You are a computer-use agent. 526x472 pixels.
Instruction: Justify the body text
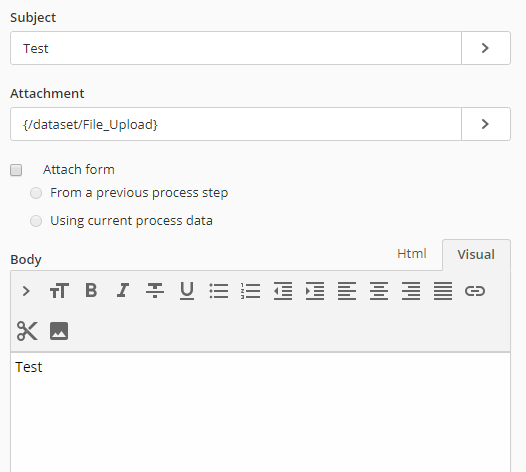443,291
